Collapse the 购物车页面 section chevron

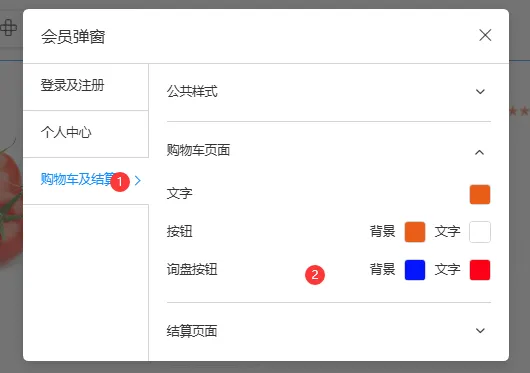(x=479, y=152)
